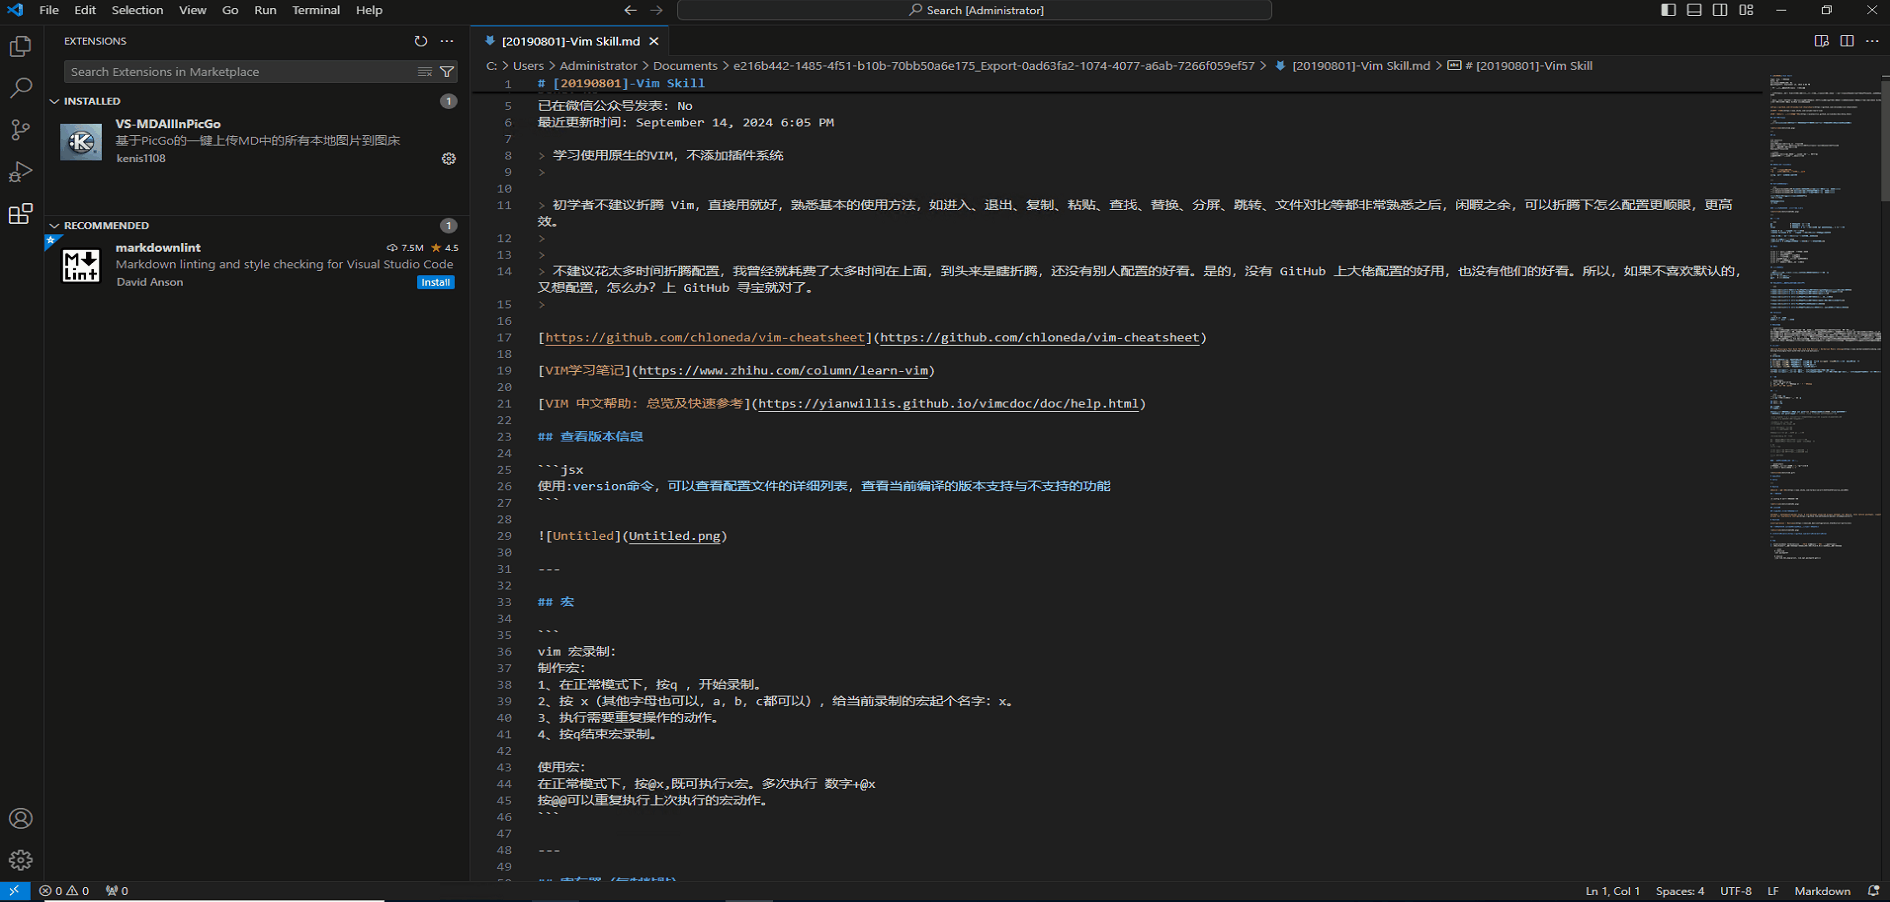Open markdown preview to the side
Image resolution: width=1890 pixels, height=902 pixels.
click(x=1821, y=41)
